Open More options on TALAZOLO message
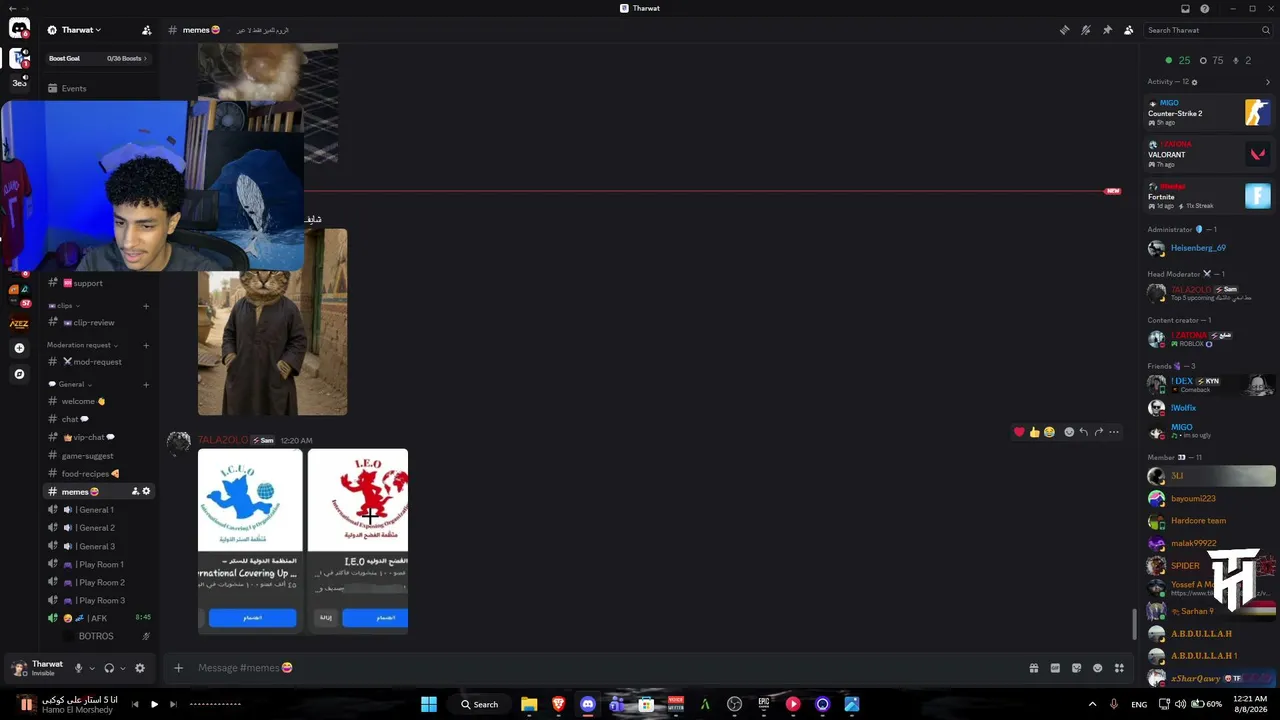The image size is (1280, 720). pyautogui.click(x=1114, y=432)
